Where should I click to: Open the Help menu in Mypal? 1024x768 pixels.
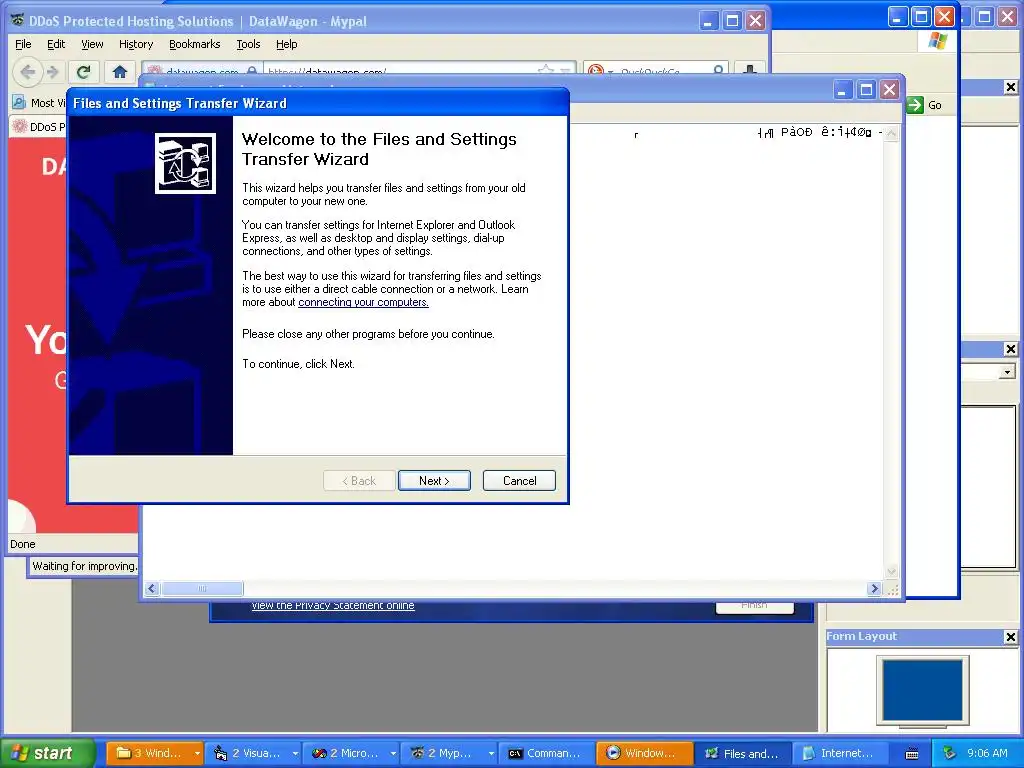click(287, 44)
